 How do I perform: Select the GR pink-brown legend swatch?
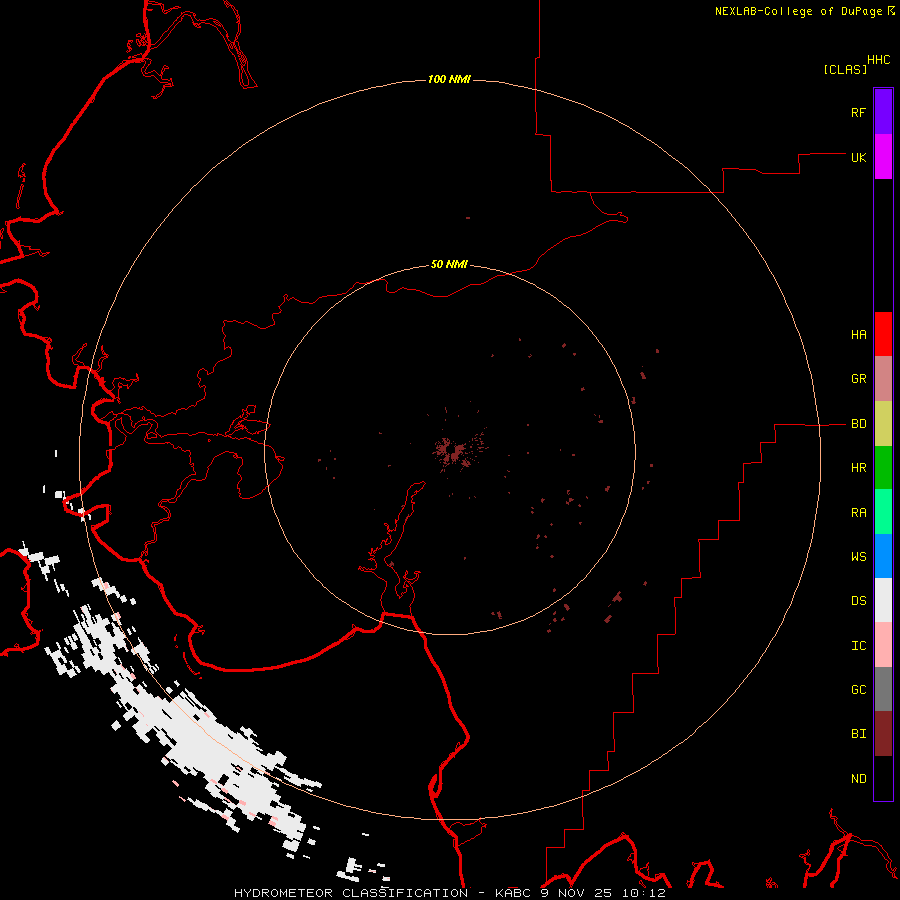point(883,379)
